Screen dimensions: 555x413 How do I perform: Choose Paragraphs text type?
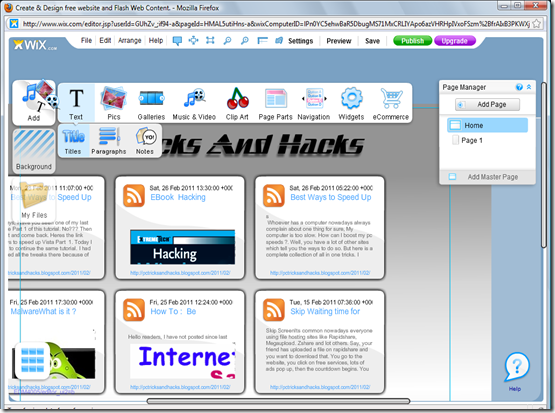click(x=109, y=142)
